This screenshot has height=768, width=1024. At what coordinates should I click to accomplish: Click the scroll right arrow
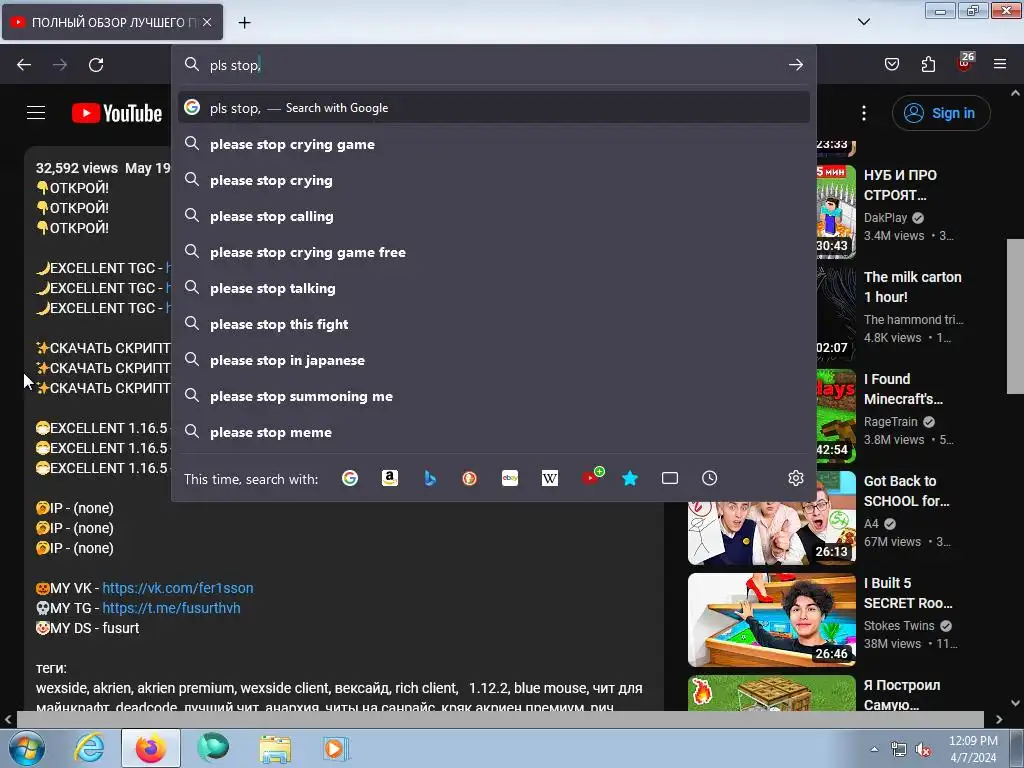pyautogui.click(x=999, y=719)
